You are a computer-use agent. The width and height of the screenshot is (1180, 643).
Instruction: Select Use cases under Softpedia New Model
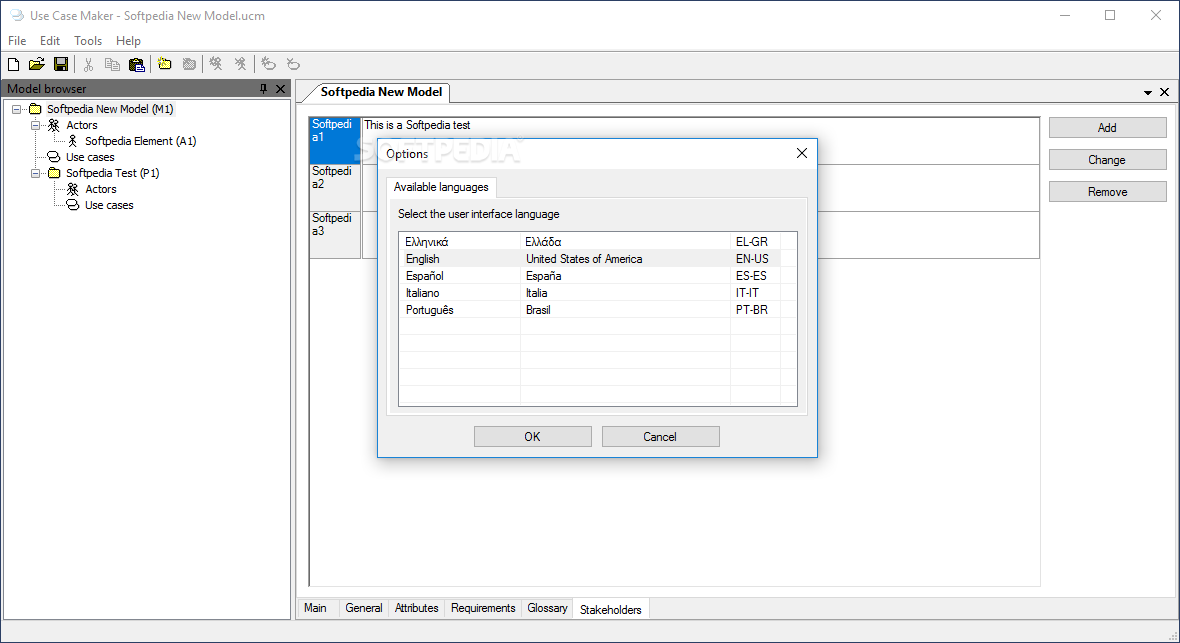point(90,157)
